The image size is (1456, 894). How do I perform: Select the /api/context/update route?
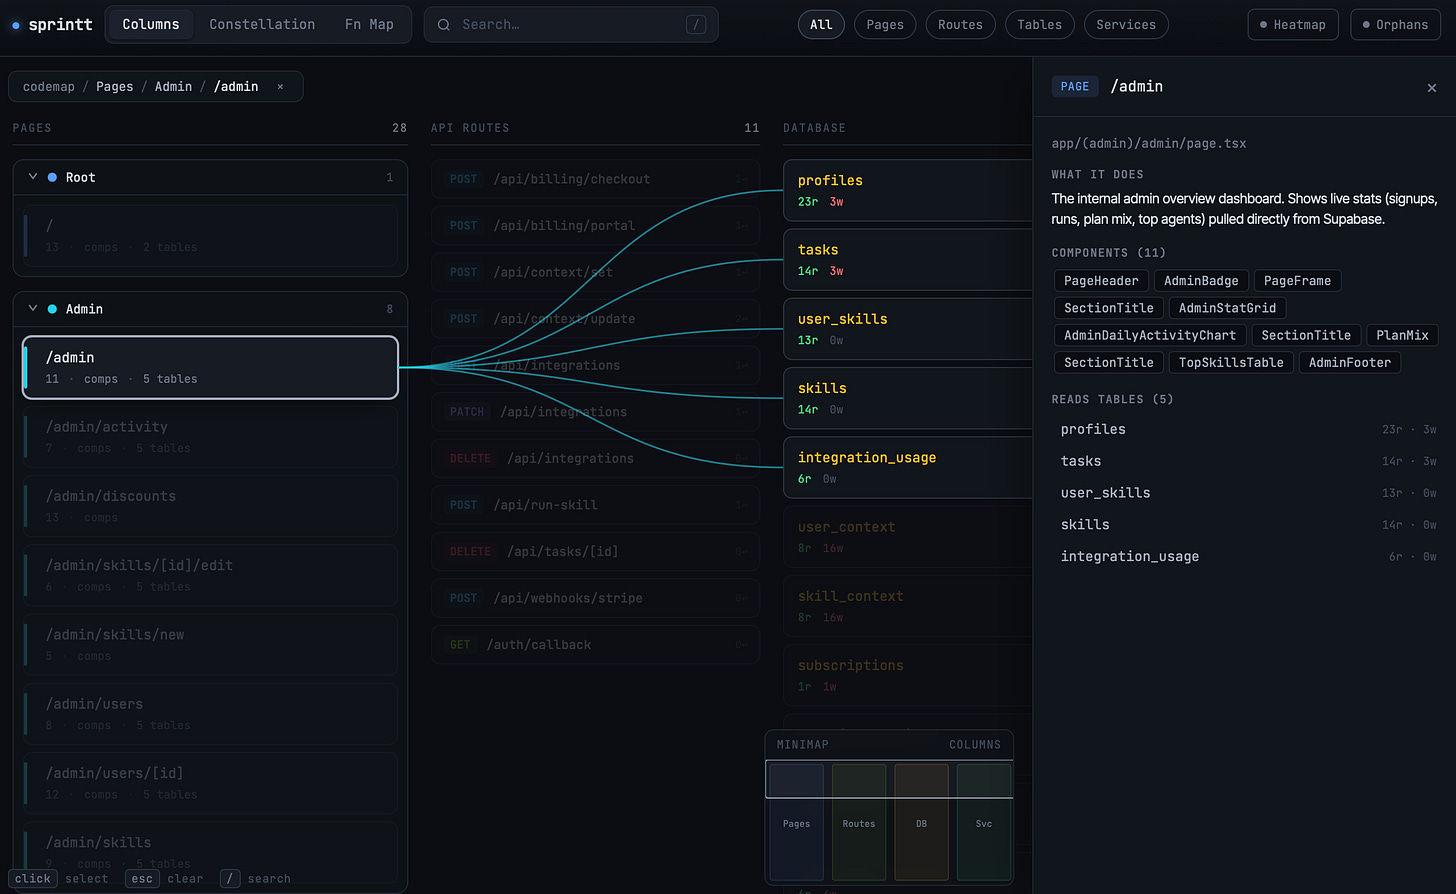coord(595,319)
